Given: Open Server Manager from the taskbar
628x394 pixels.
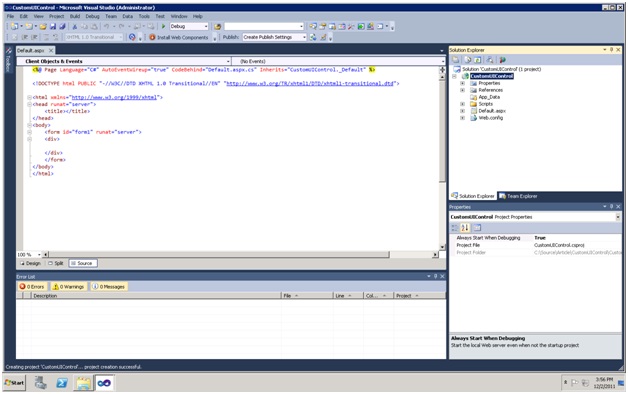Looking at the screenshot, I should point(40,383).
